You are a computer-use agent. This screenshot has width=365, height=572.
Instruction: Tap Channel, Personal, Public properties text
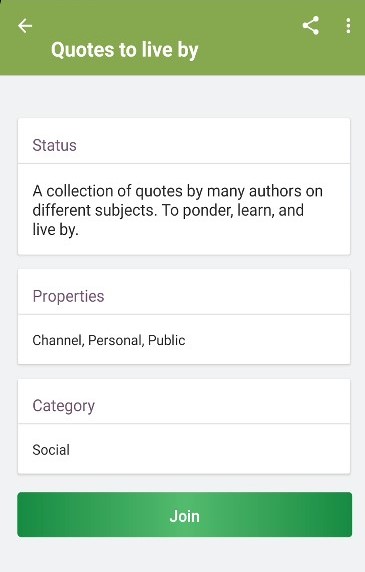click(x=109, y=340)
